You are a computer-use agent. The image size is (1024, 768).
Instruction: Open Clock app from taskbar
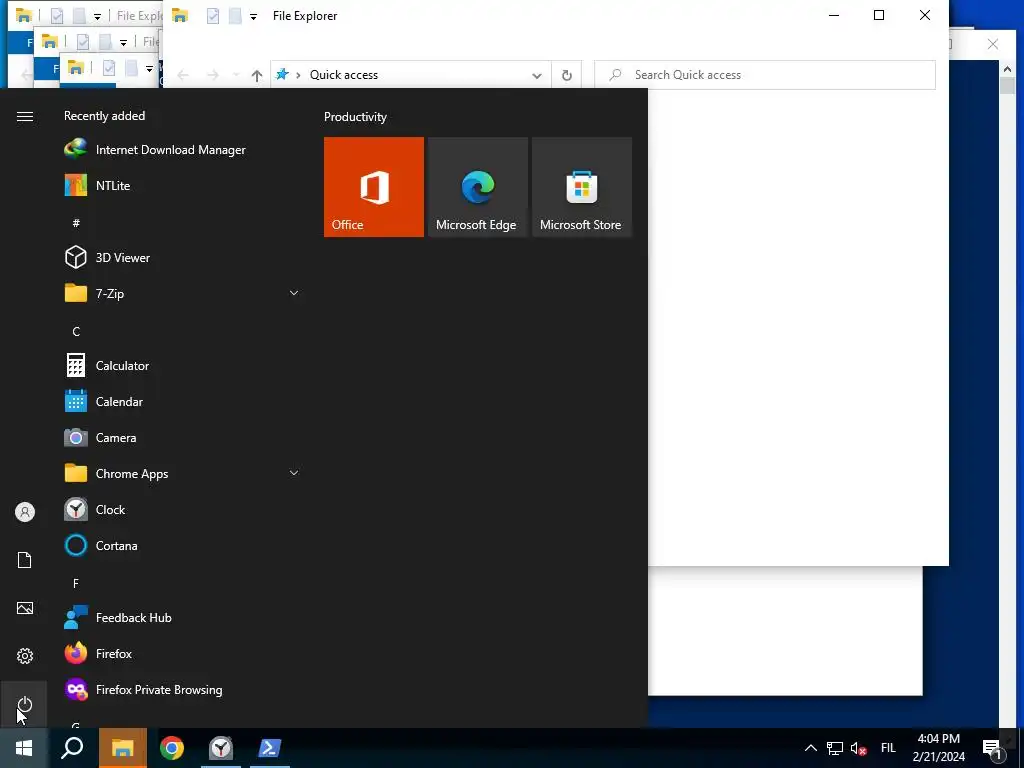click(221, 748)
